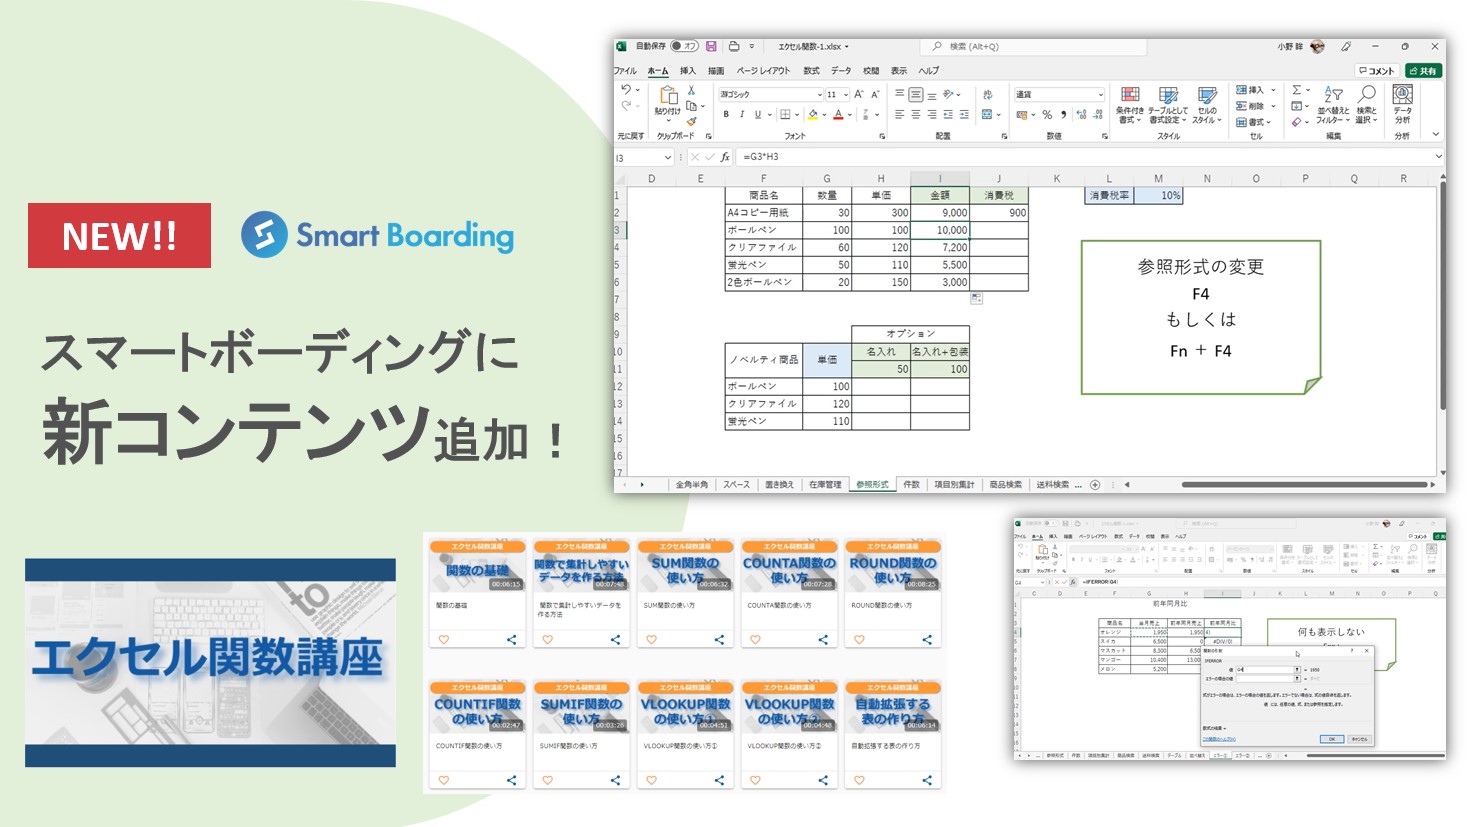Image resolution: width=1476 pixels, height=827 pixels.
Task: Open the font color dropdown arrow
Action: pyautogui.click(x=849, y=115)
